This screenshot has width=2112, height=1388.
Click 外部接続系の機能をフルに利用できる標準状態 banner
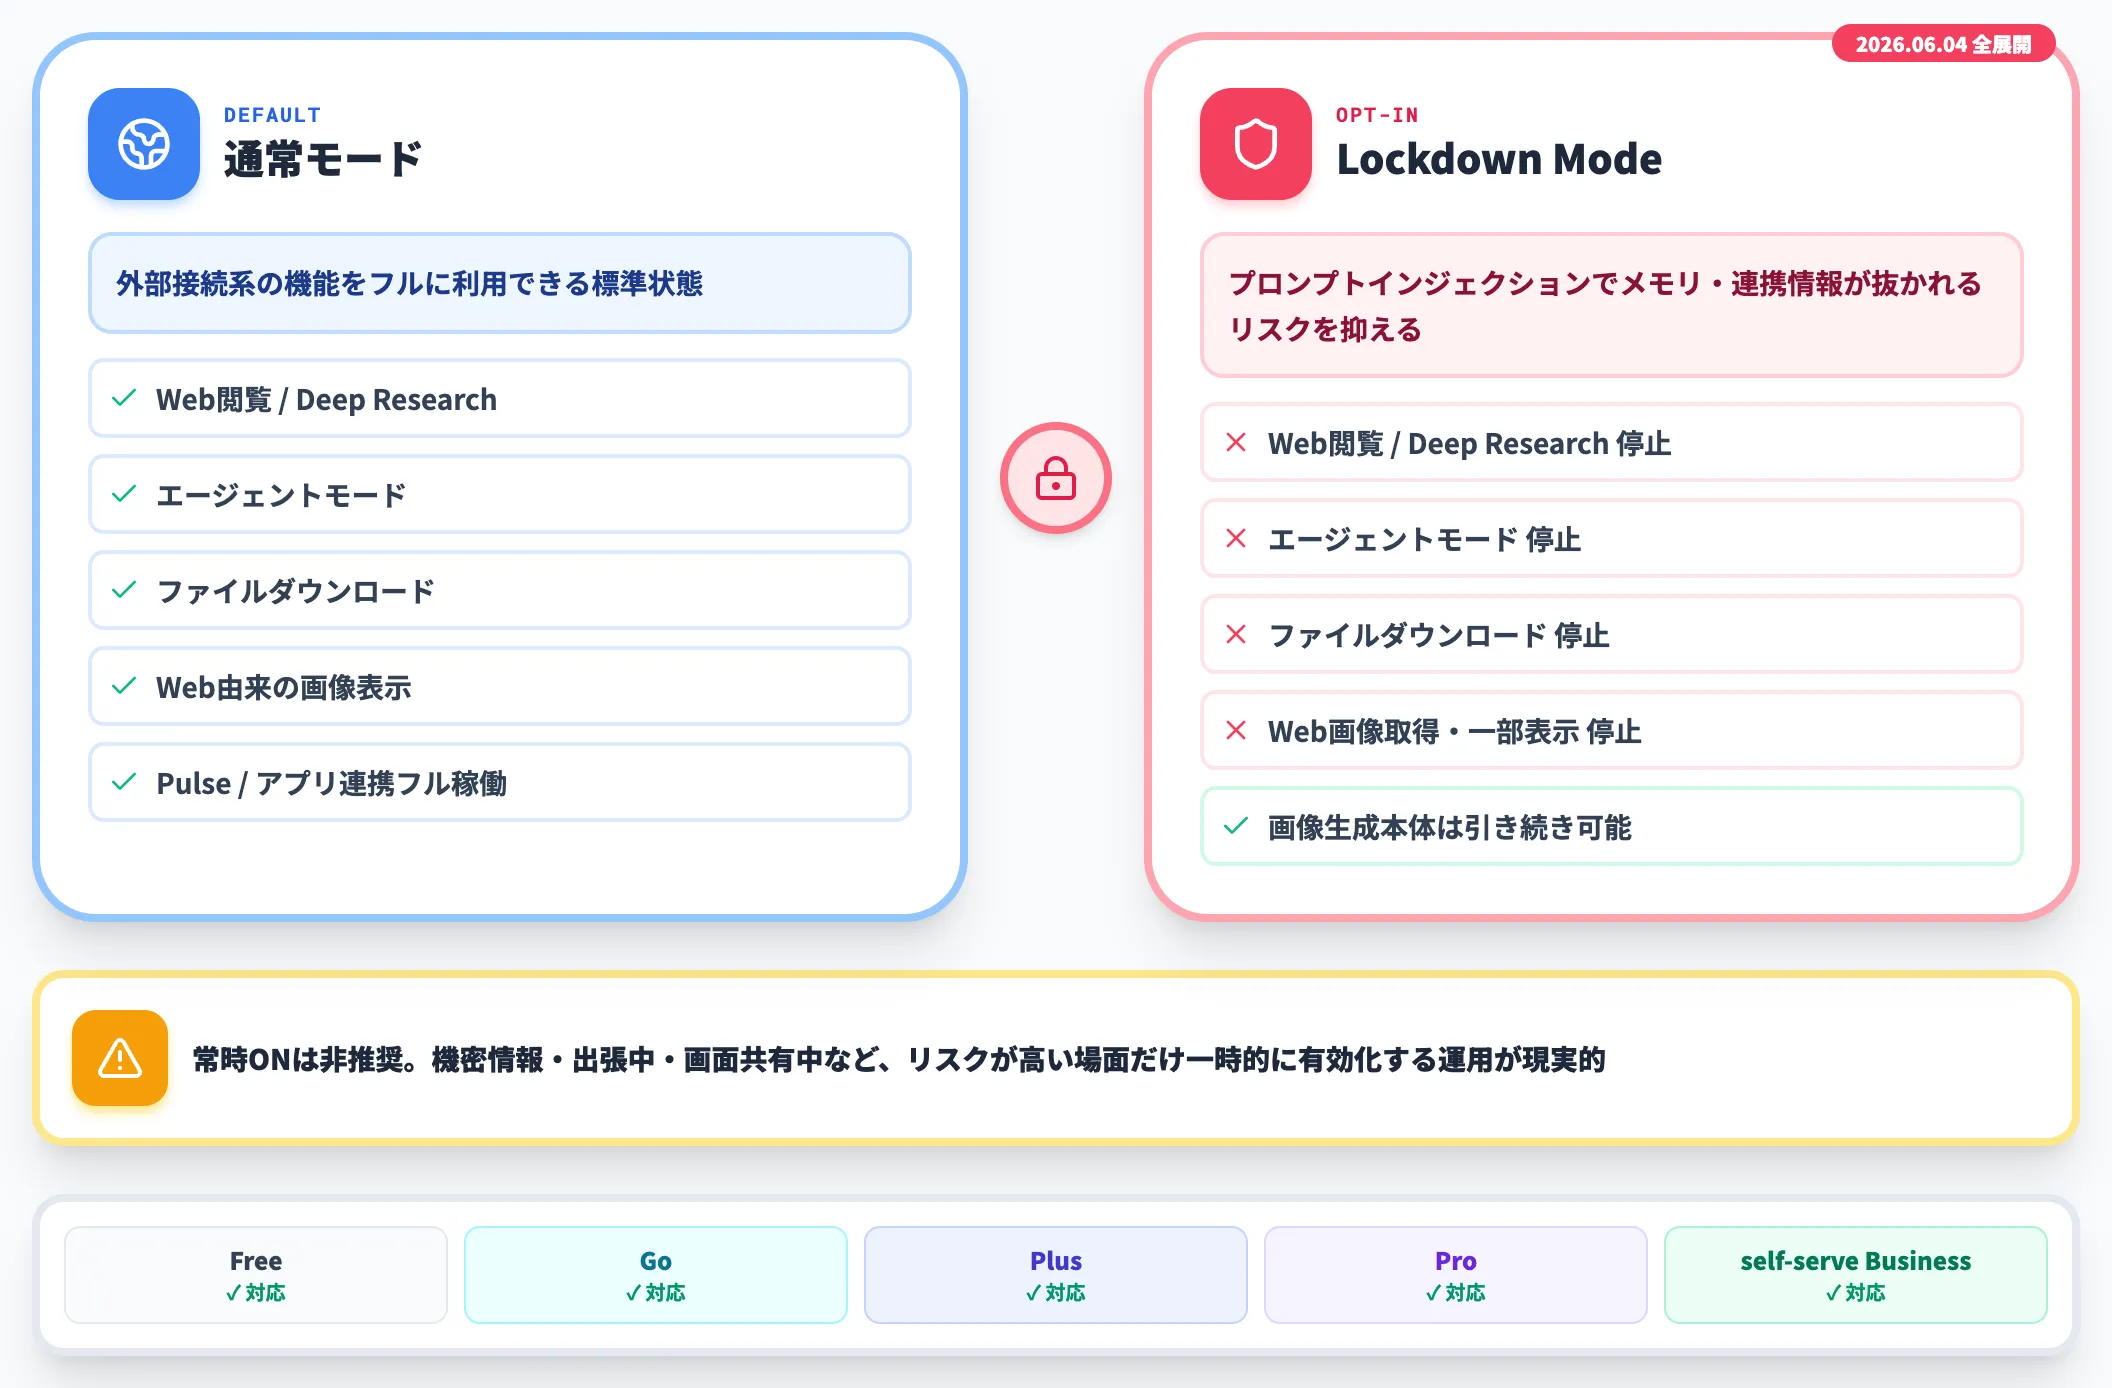coord(500,283)
